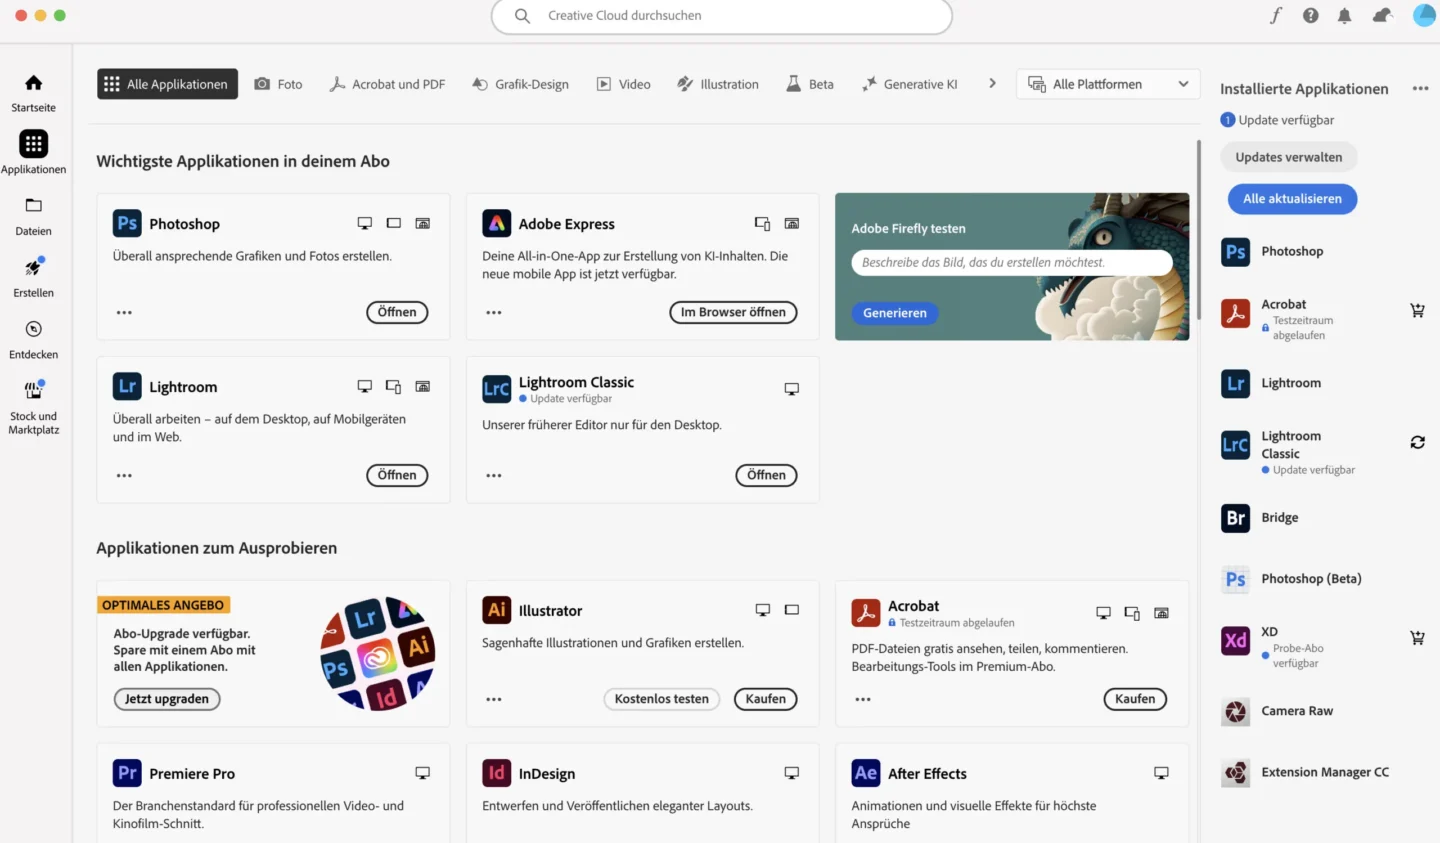
Task: Open Photoshop card more options menu
Action: click(124, 313)
